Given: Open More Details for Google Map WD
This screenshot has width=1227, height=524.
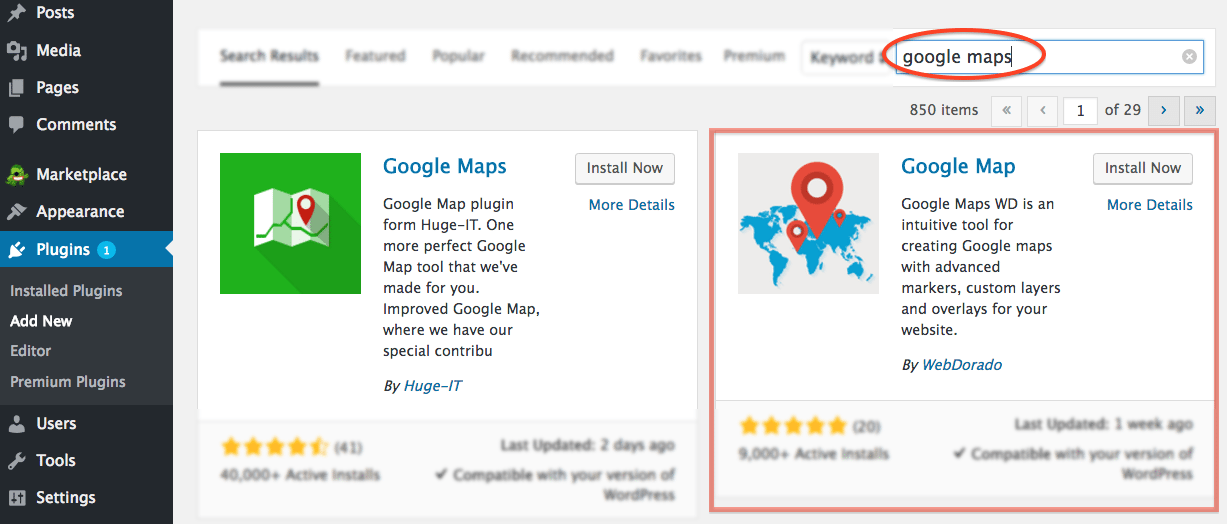Looking at the screenshot, I should tap(1150, 205).
